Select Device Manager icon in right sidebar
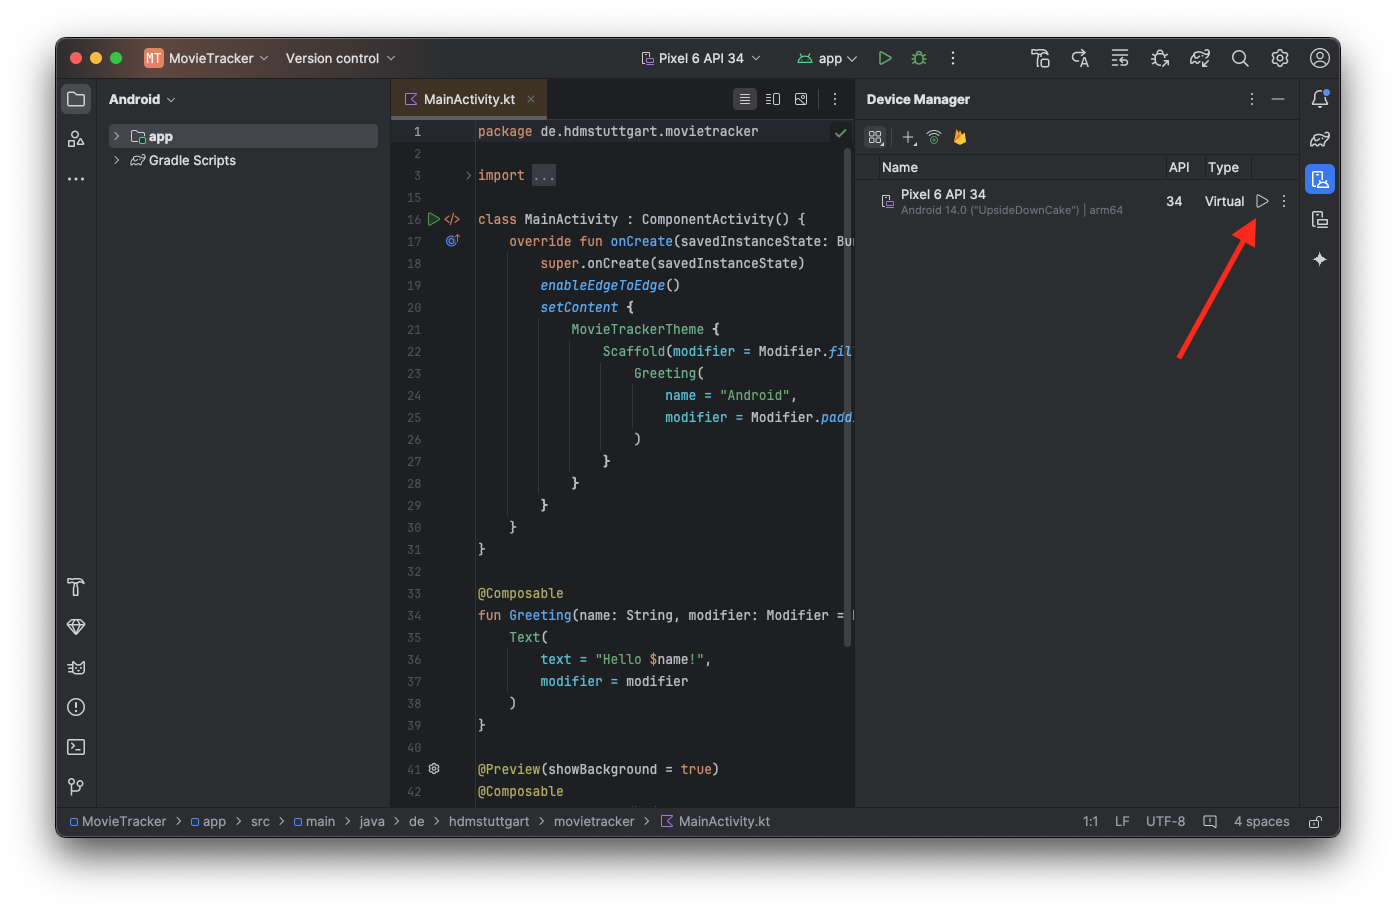1396x911 pixels. pos(1320,179)
